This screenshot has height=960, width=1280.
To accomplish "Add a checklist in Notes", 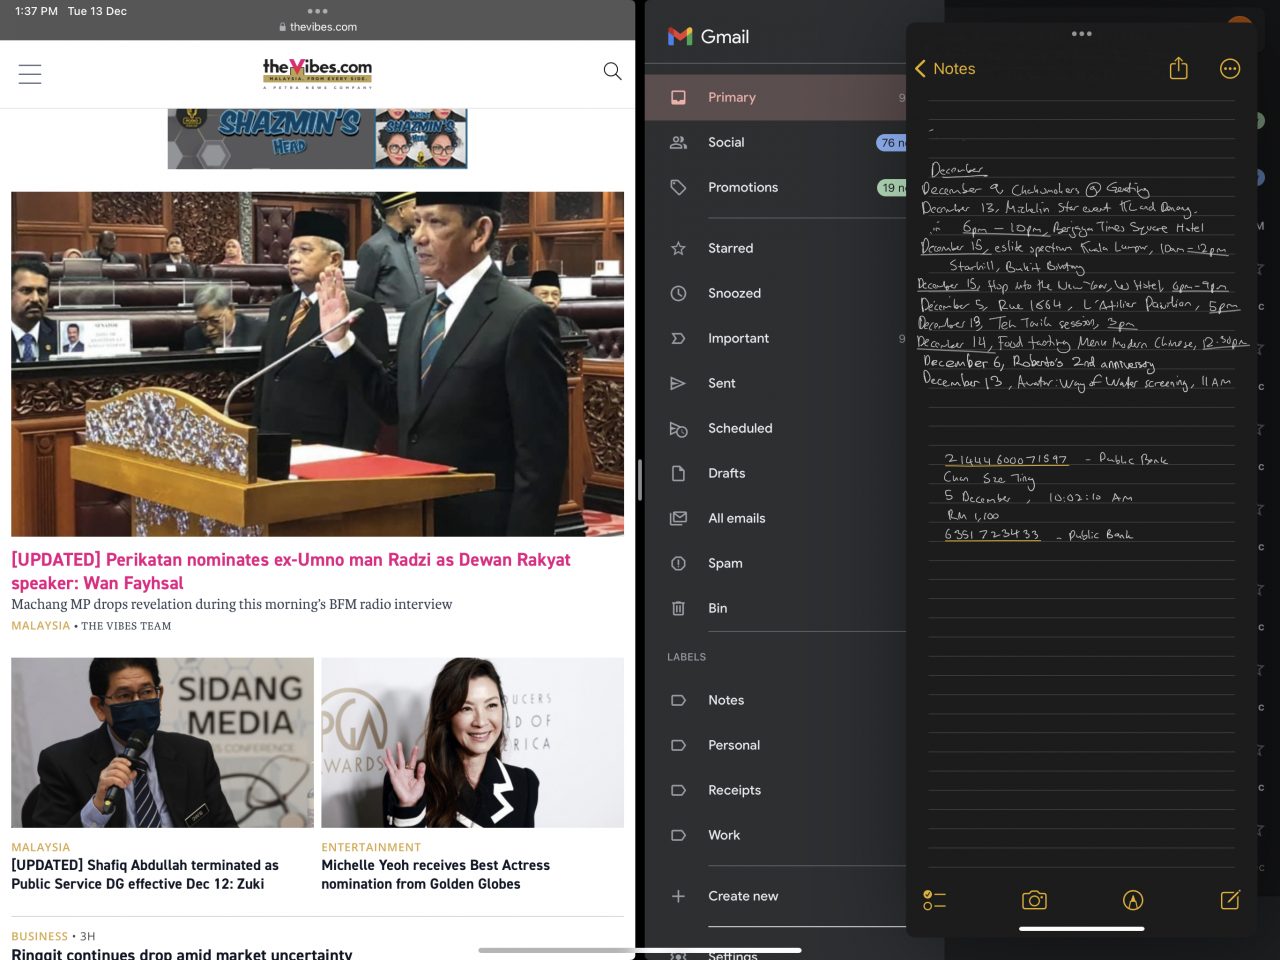I will [934, 900].
